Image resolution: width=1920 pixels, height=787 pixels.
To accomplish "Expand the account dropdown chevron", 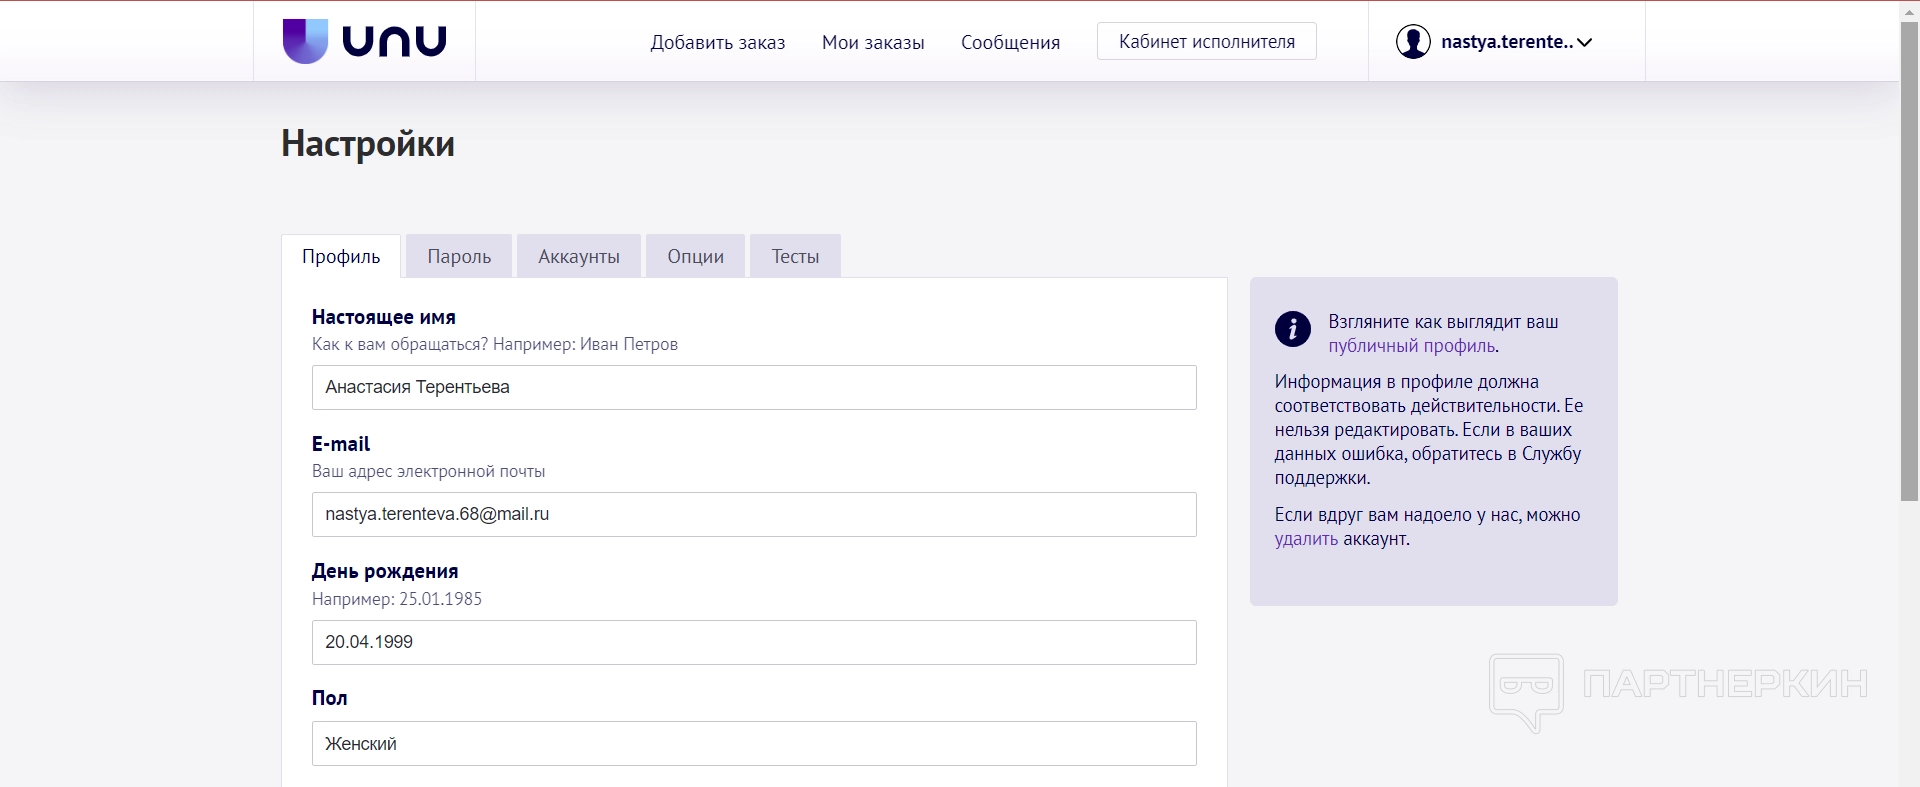I will pos(1585,43).
